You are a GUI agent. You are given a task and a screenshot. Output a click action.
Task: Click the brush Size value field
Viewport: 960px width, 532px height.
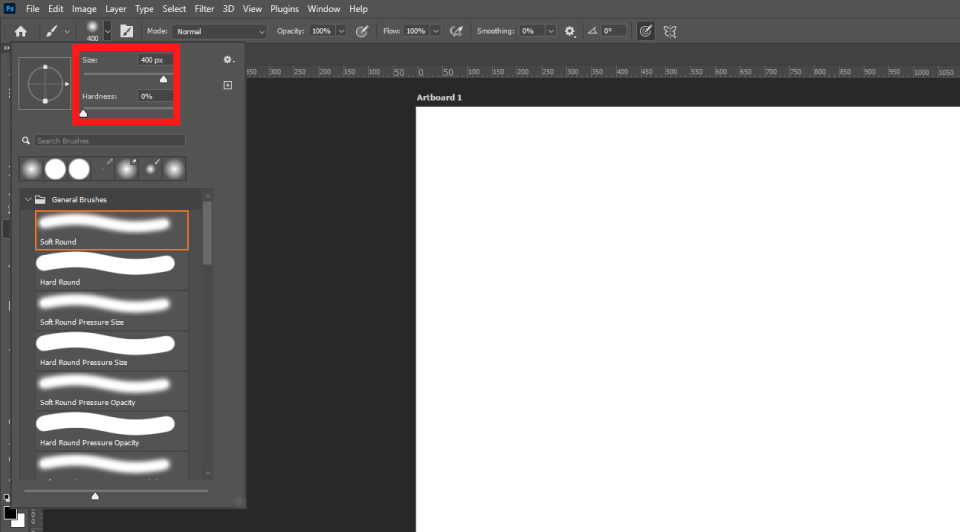click(x=155, y=60)
